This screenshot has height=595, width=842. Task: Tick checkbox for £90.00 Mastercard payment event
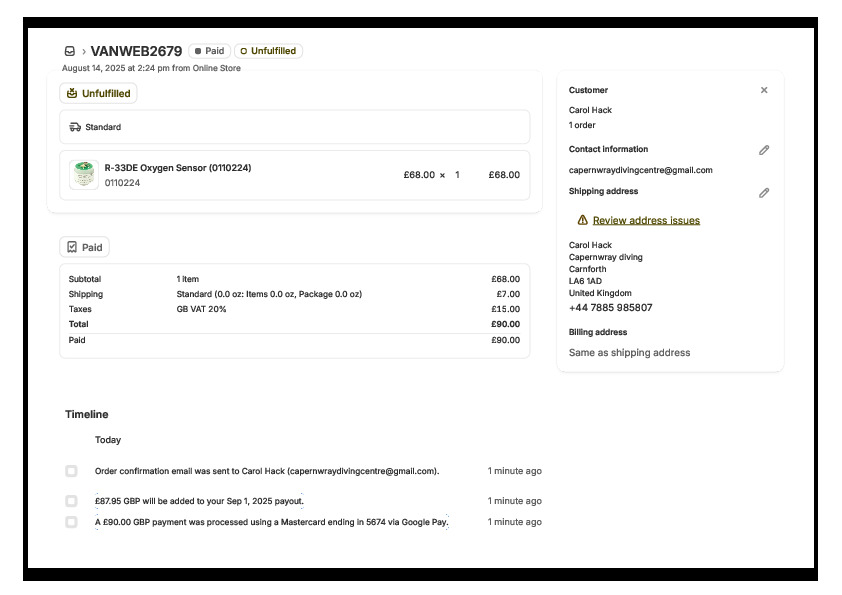pos(71,522)
